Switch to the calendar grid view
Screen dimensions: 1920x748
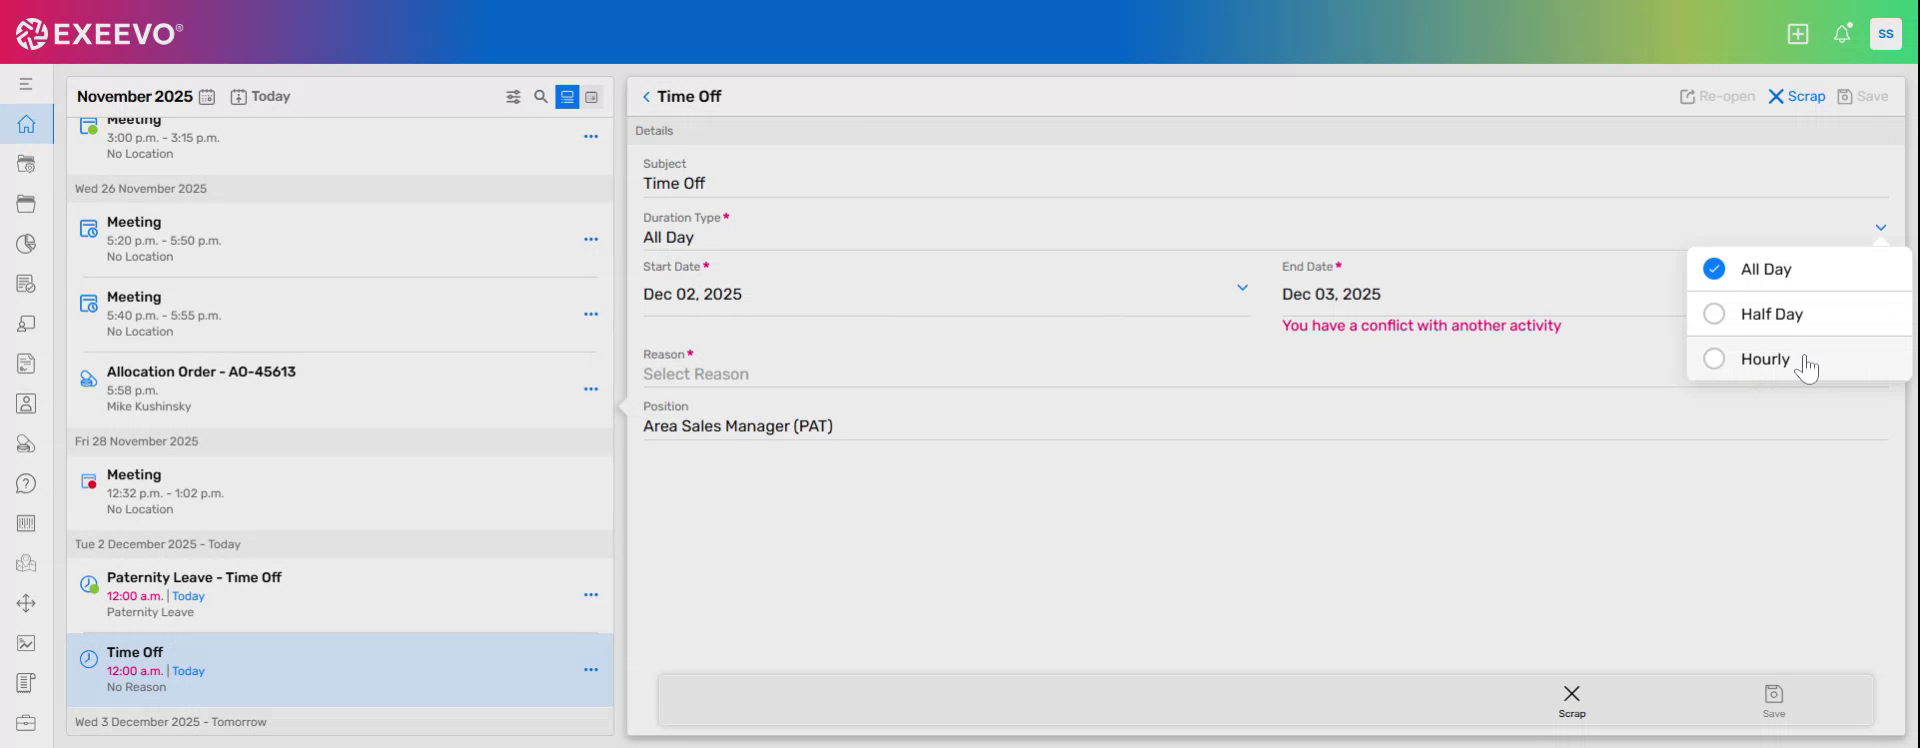[592, 97]
